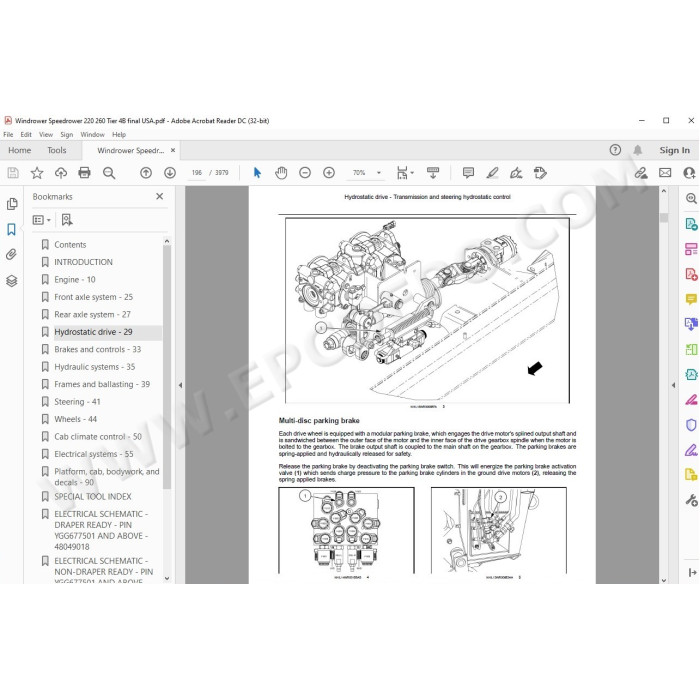Open More Tools wrench icon
The width and height of the screenshot is (700, 700).
tap(691, 500)
